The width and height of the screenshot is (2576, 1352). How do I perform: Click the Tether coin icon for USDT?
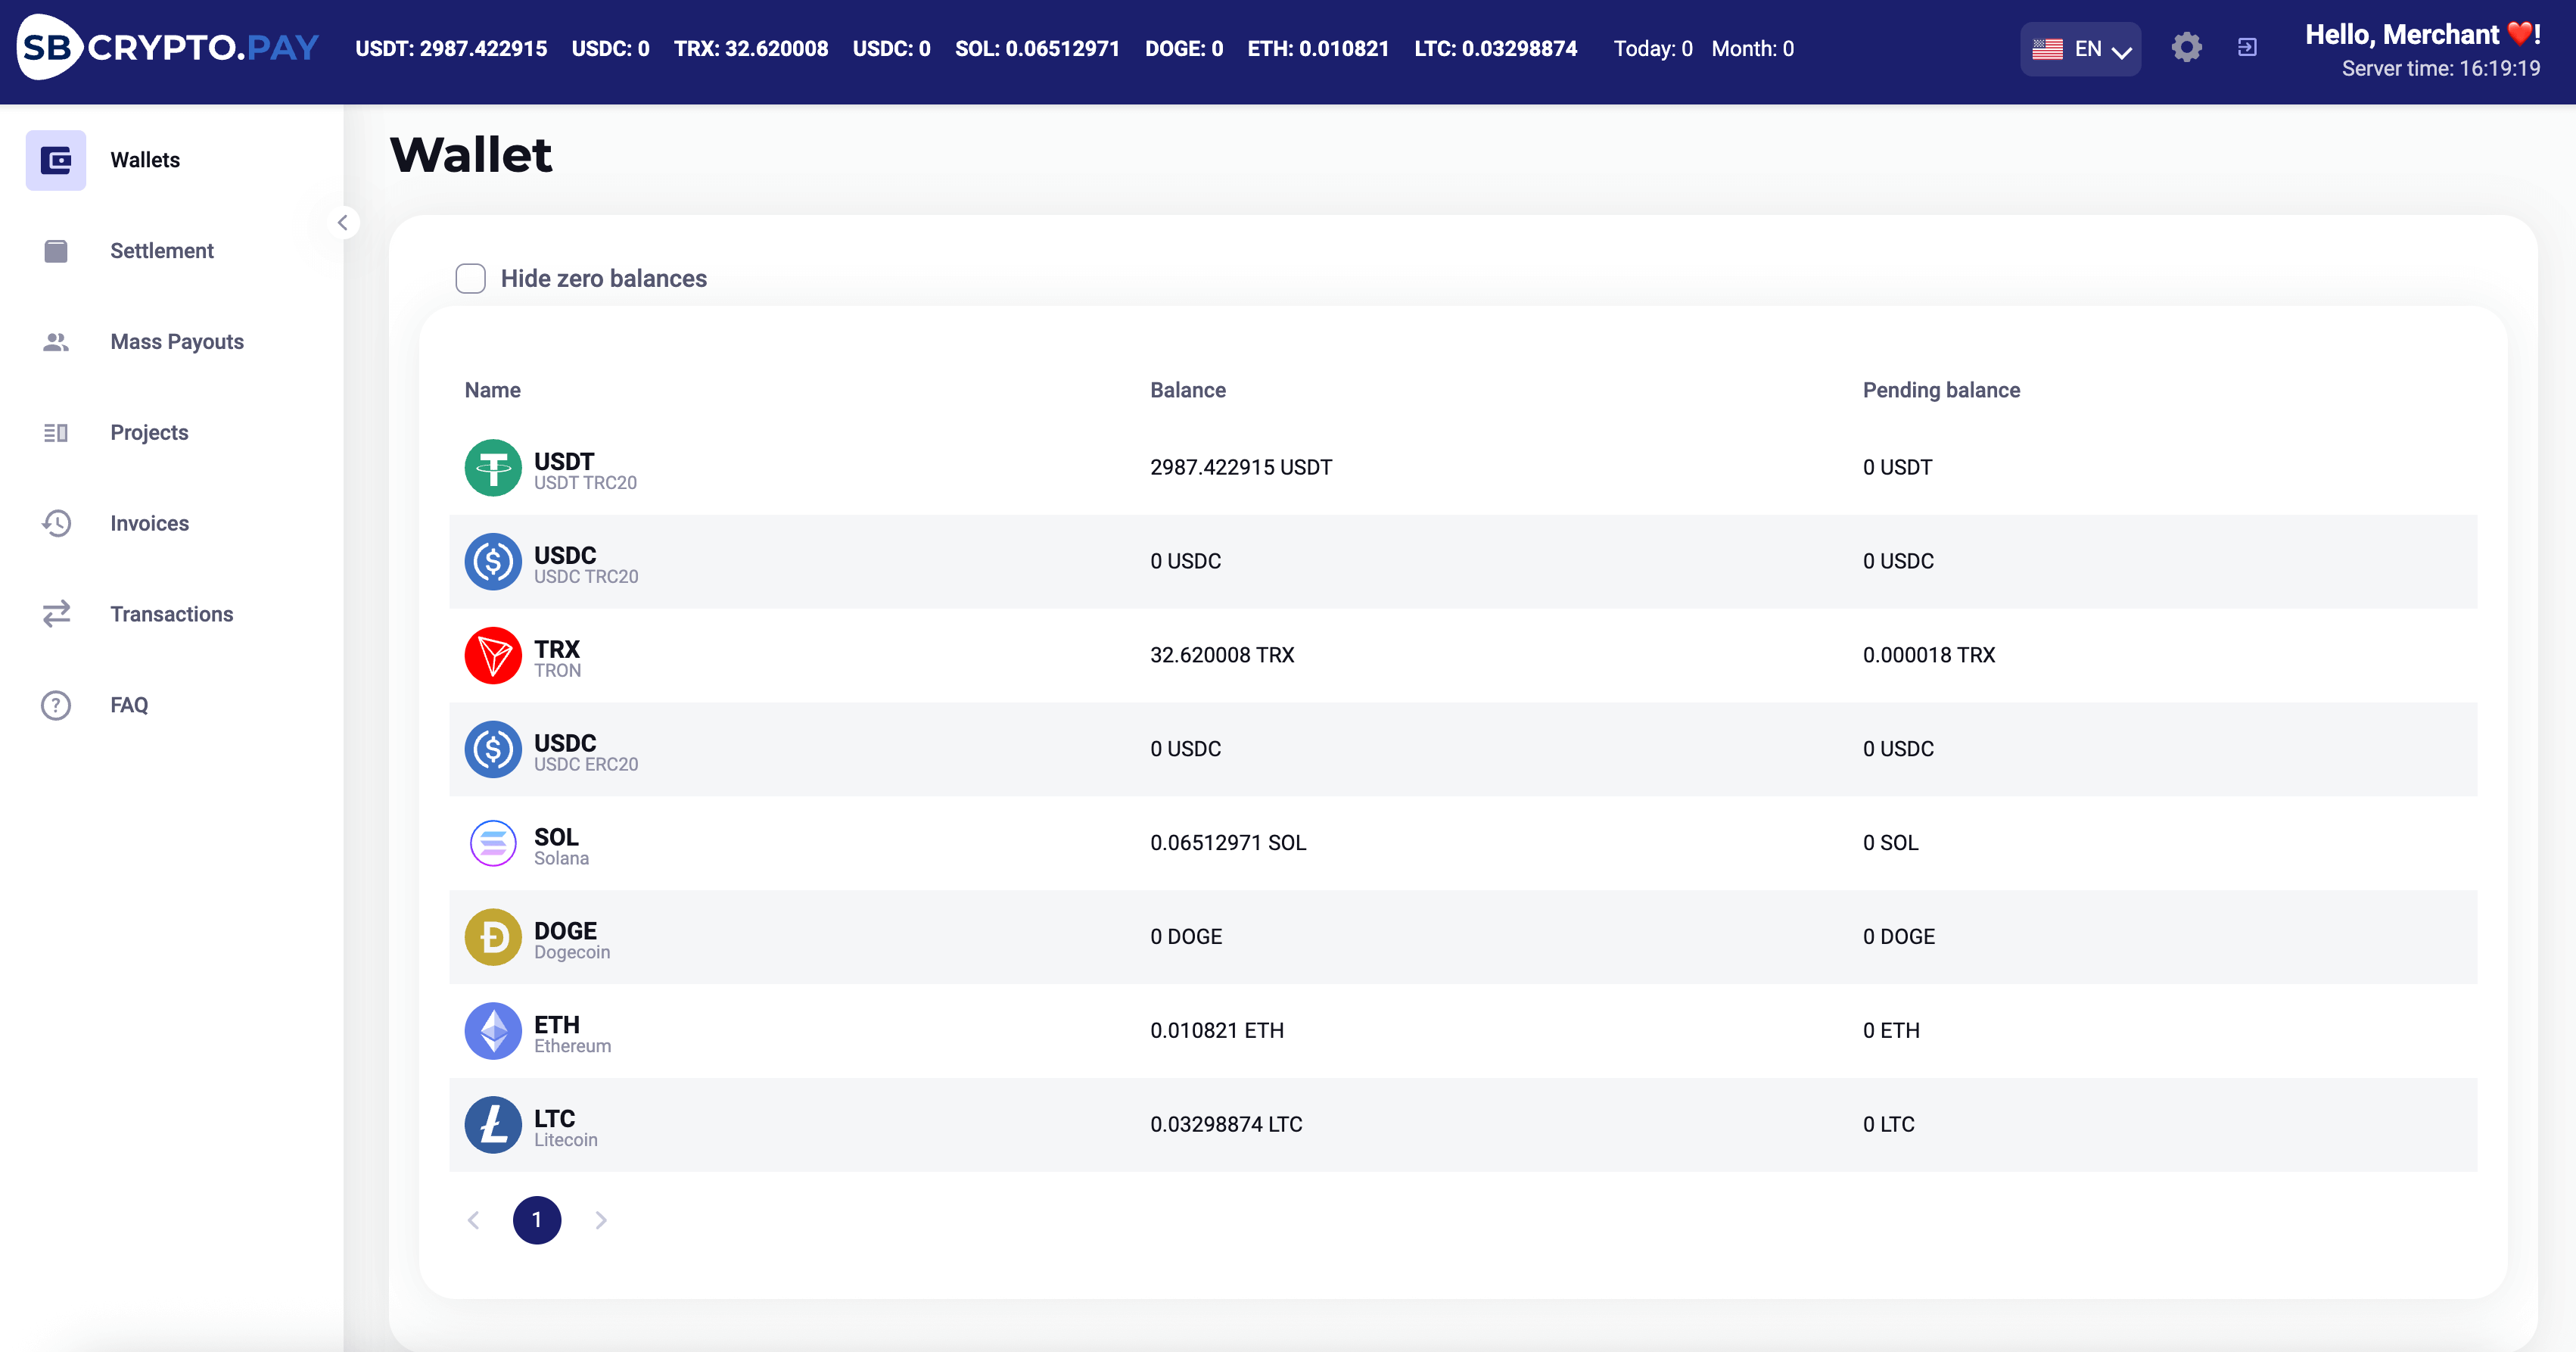[x=492, y=467]
